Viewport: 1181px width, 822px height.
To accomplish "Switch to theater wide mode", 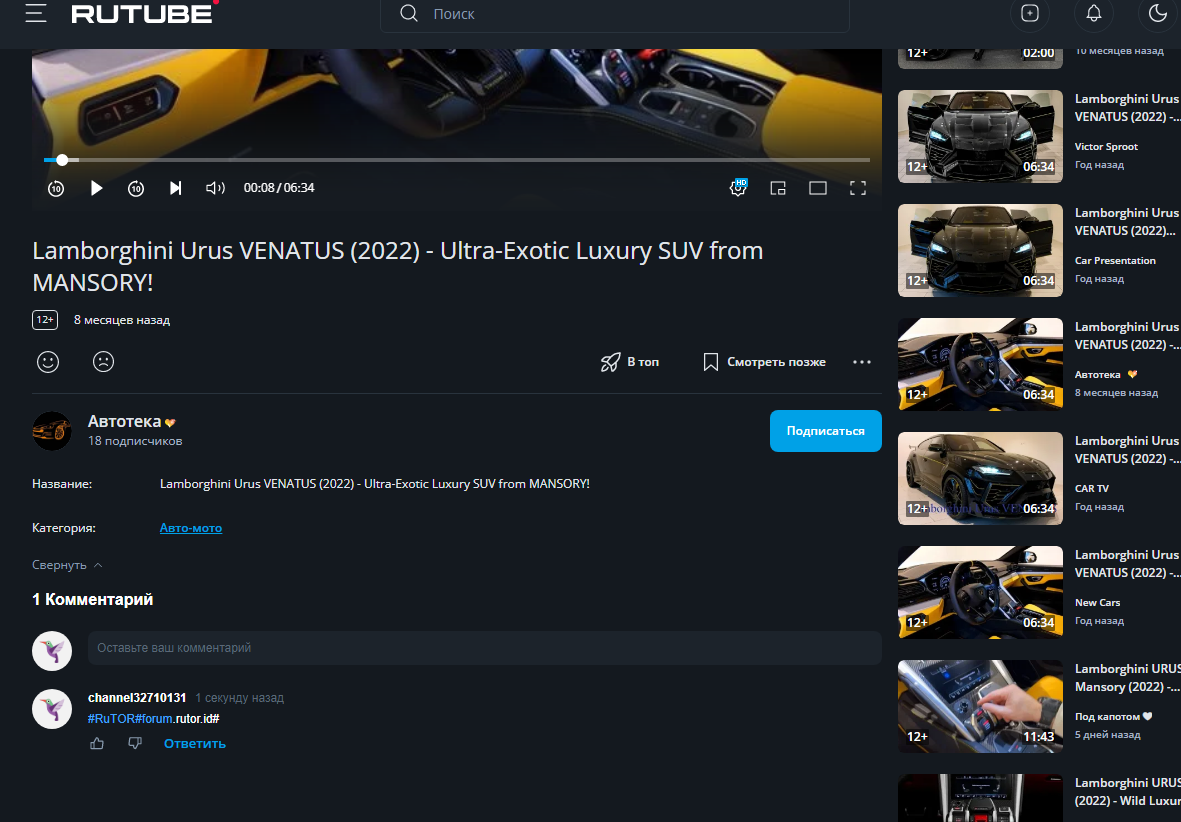I will (818, 188).
